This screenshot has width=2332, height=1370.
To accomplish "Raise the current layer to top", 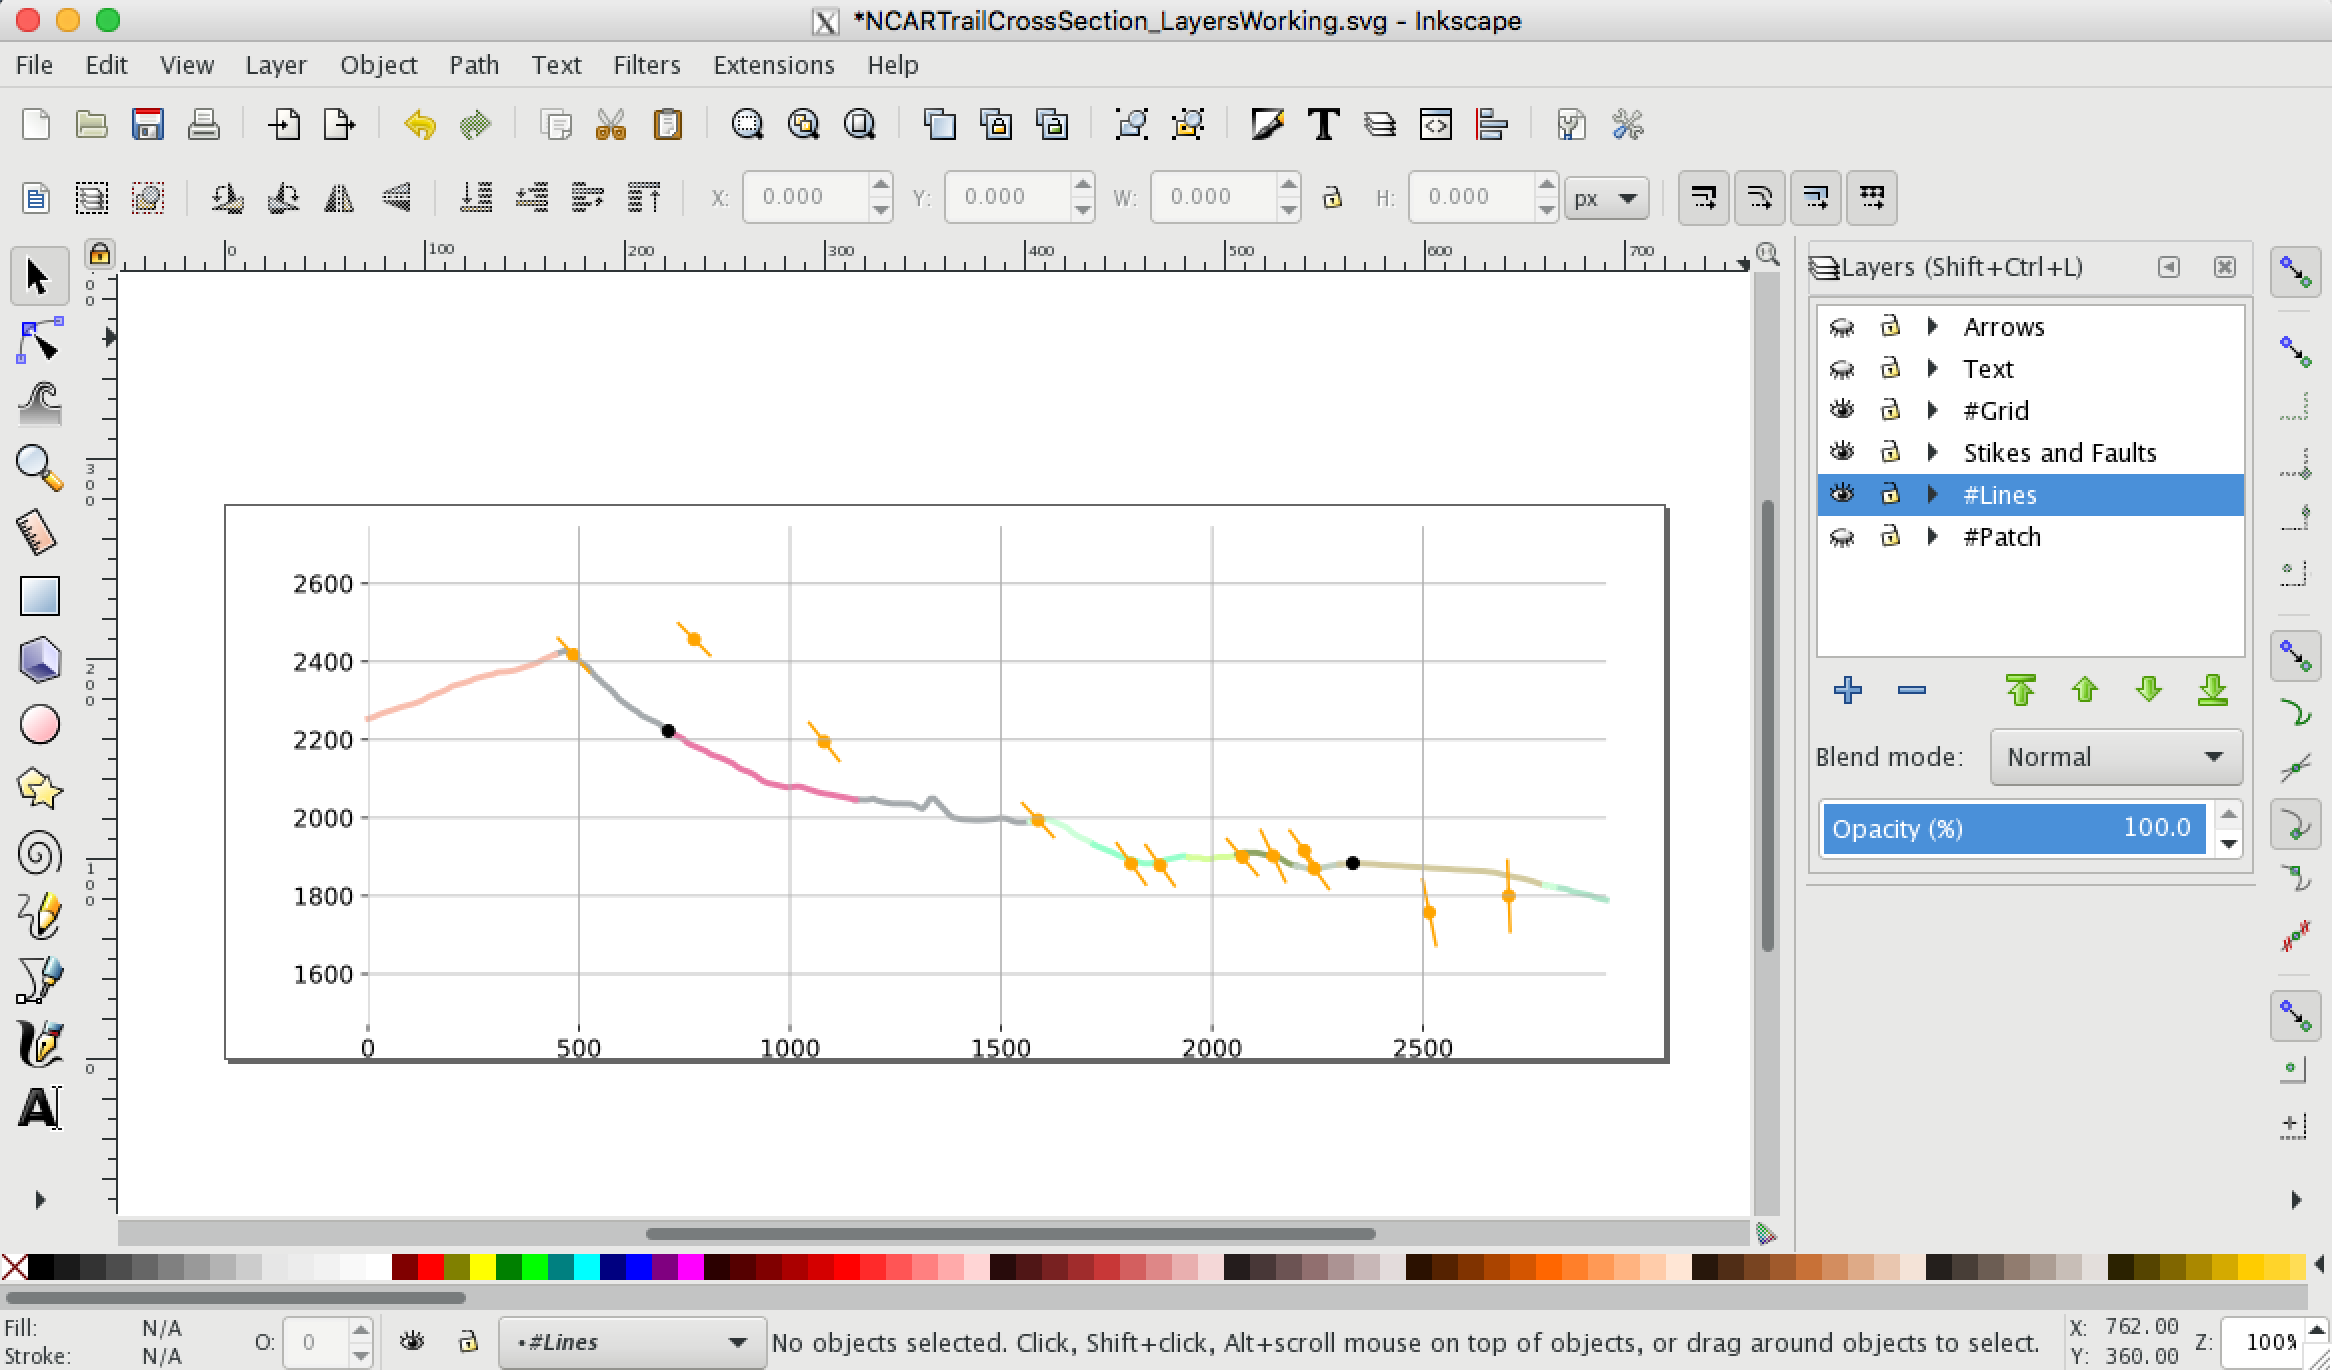I will click(2020, 690).
